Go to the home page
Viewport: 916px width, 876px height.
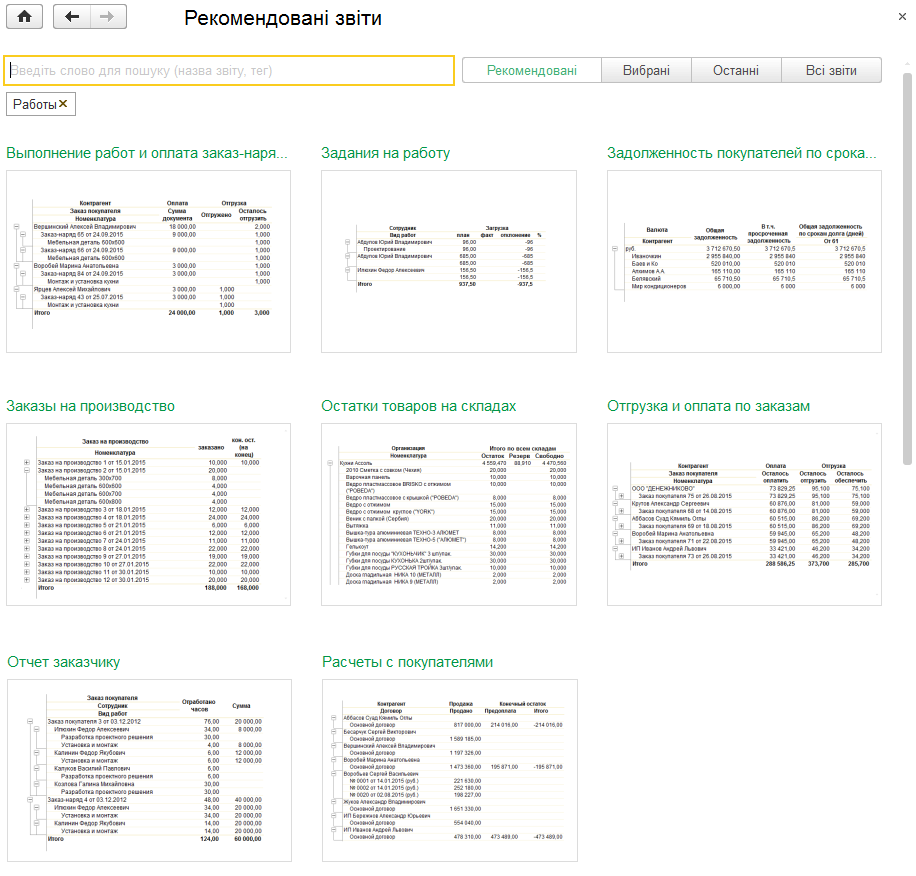pos(25,16)
